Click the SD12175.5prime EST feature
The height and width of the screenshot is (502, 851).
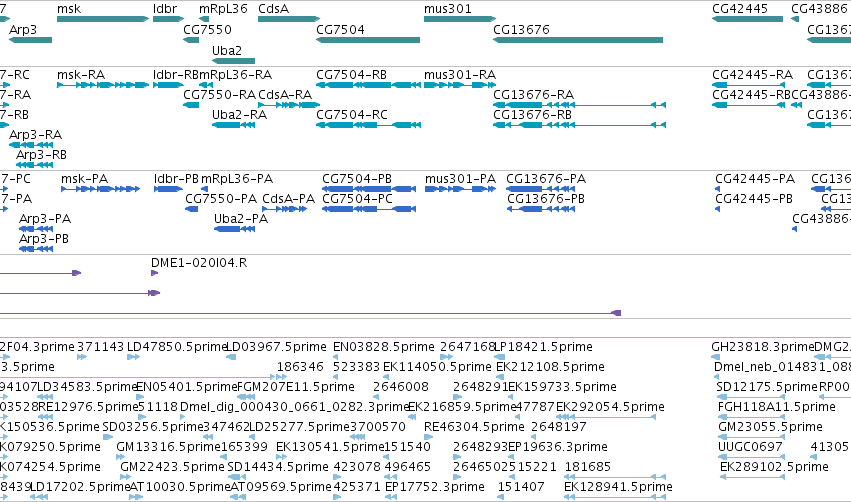(x=752, y=397)
